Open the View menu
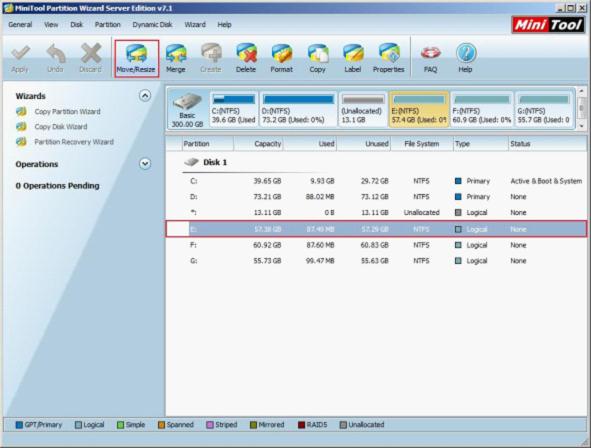Viewport: 591px width, 448px height. pyautogui.click(x=51, y=24)
